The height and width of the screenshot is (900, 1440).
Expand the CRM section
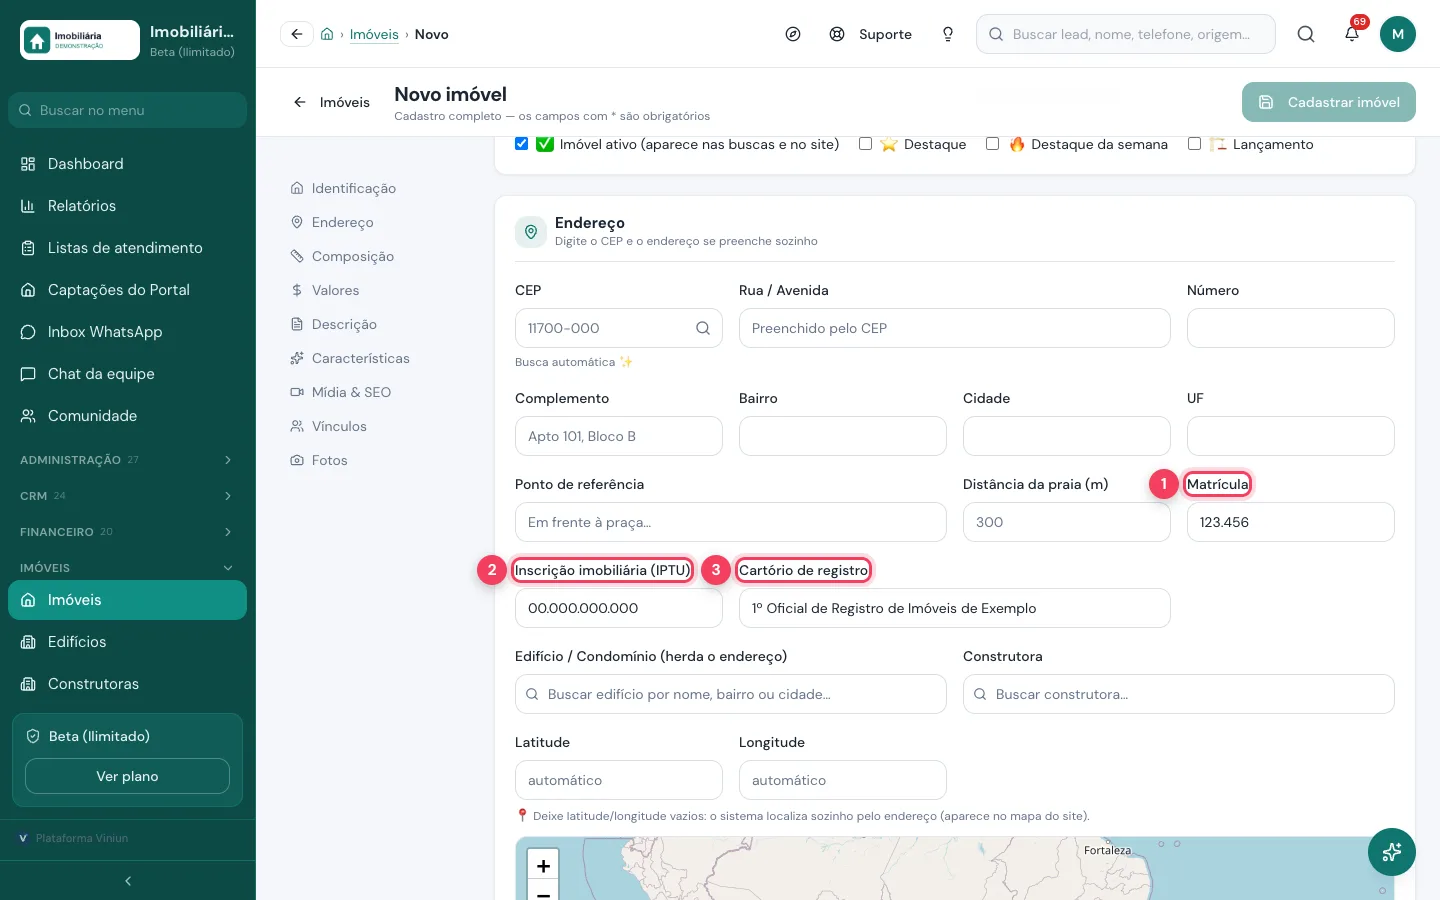(x=128, y=496)
